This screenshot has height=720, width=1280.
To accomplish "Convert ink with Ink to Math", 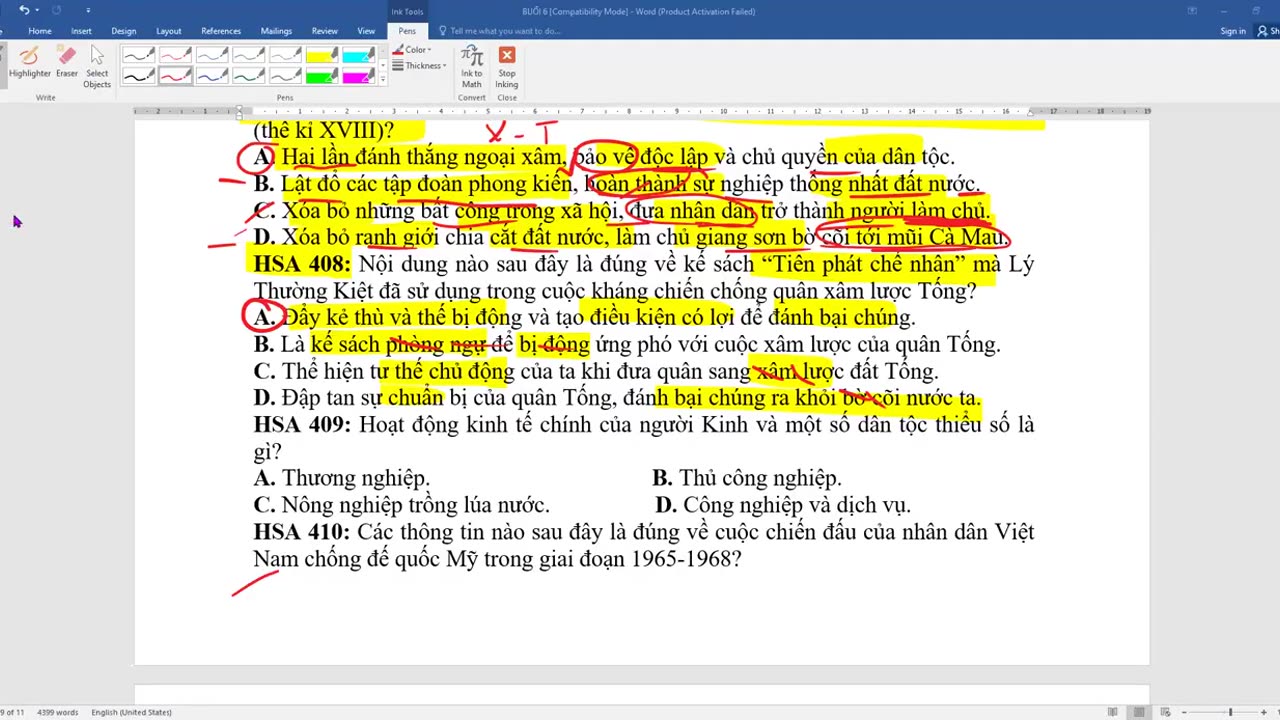I will coord(472,67).
